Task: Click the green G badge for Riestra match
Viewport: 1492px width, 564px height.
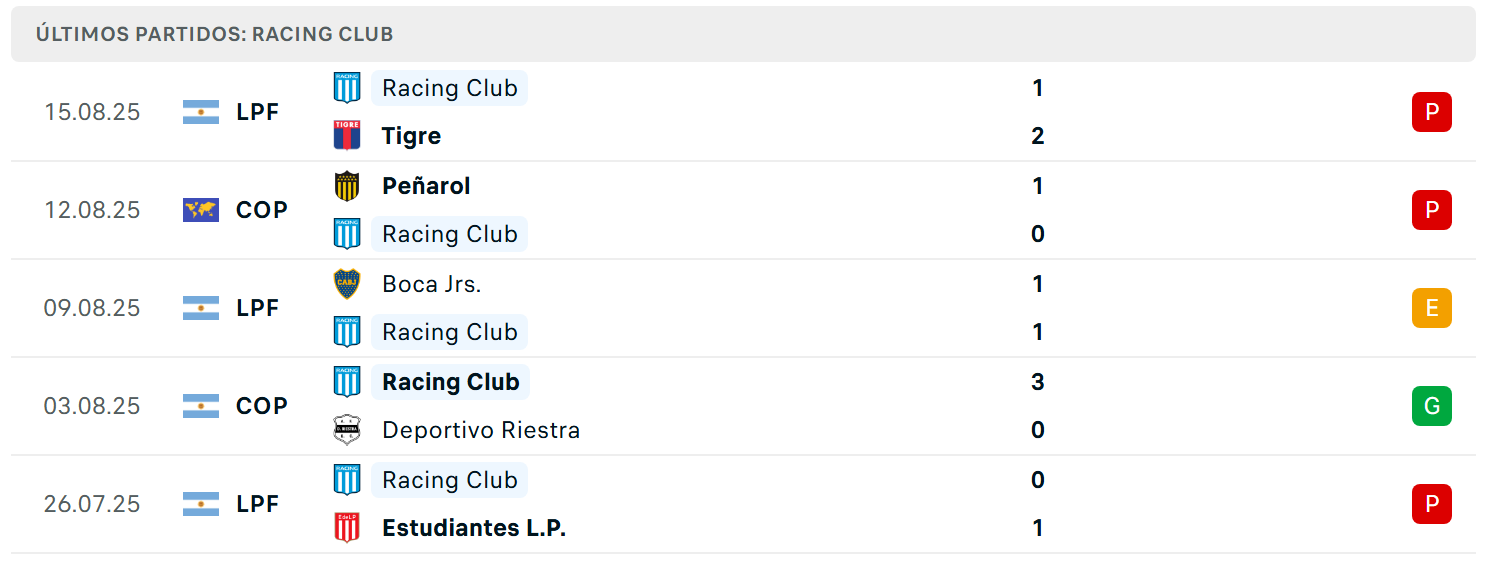Action: click(x=1432, y=406)
